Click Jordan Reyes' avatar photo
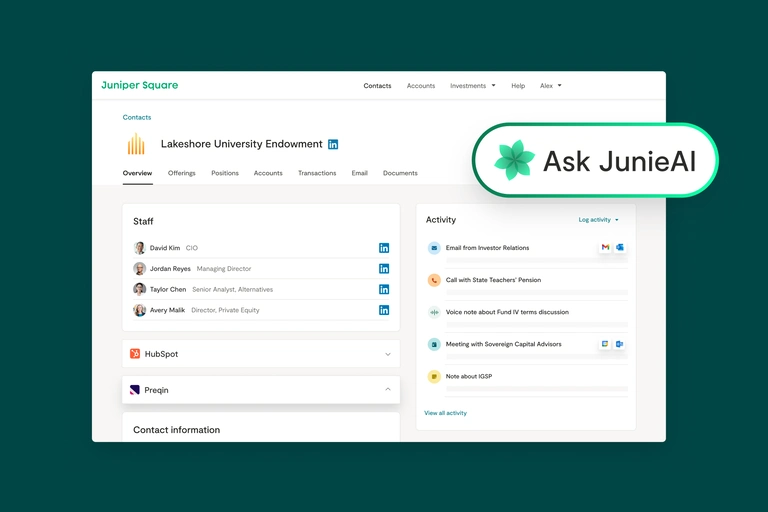768x512 pixels. (140, 268)
